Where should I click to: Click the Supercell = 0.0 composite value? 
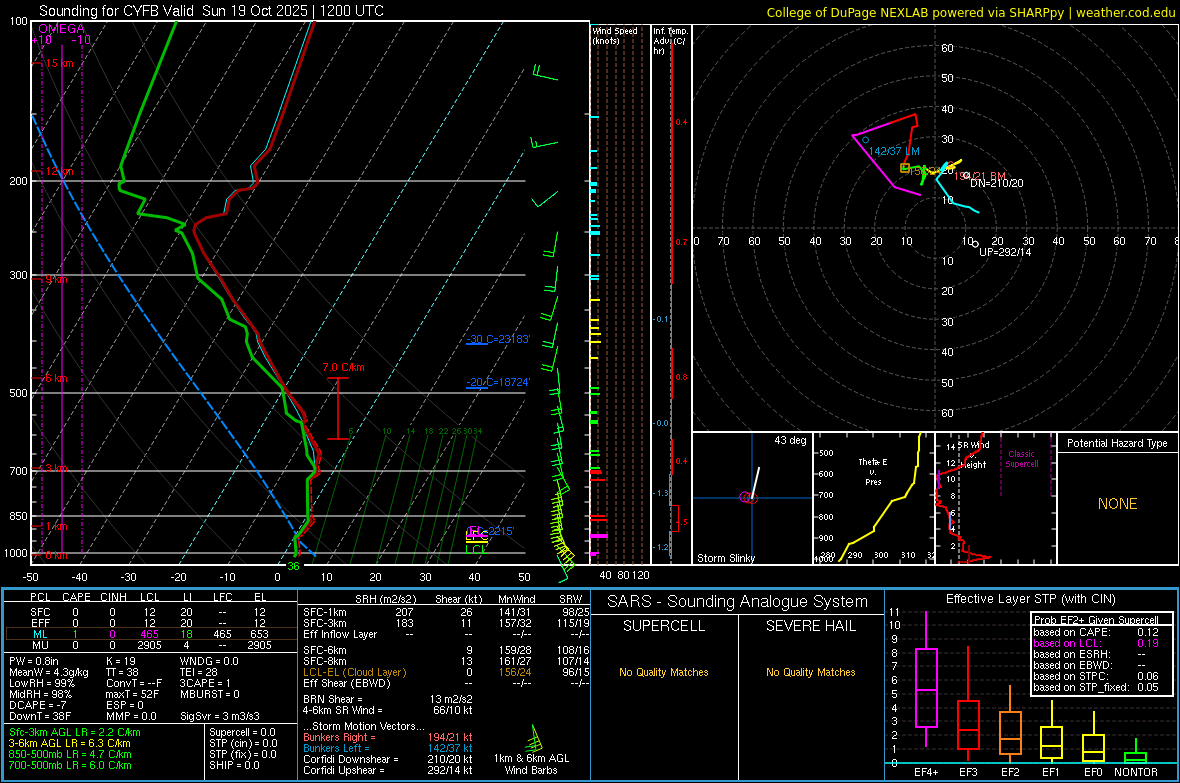242,732
